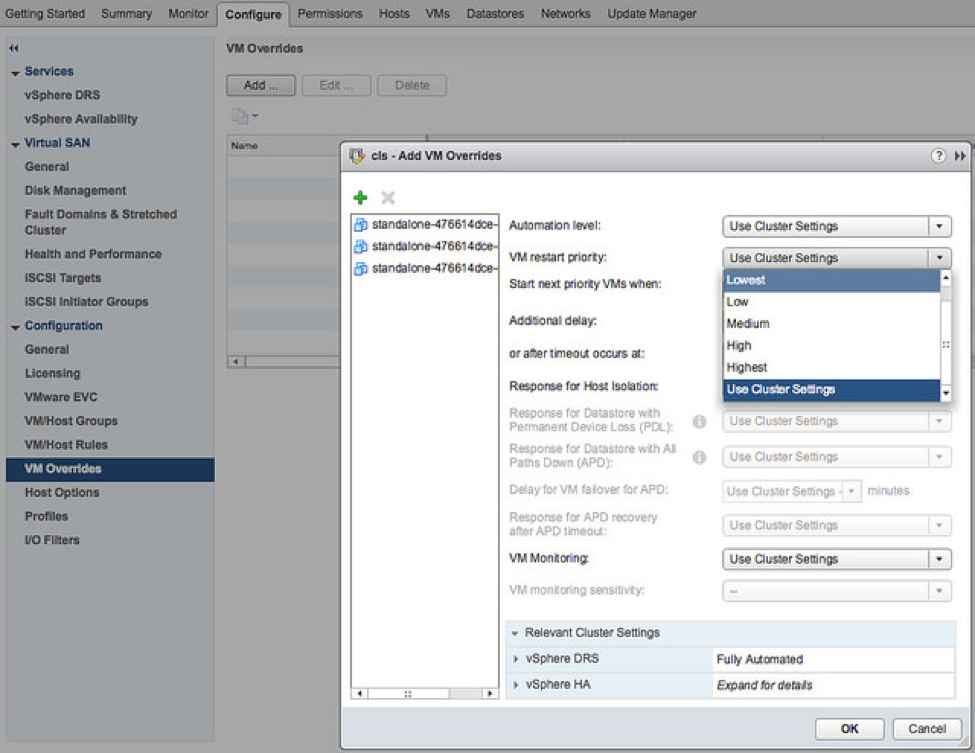Click the gray X remove VM icon

click(x=388, y=198)
